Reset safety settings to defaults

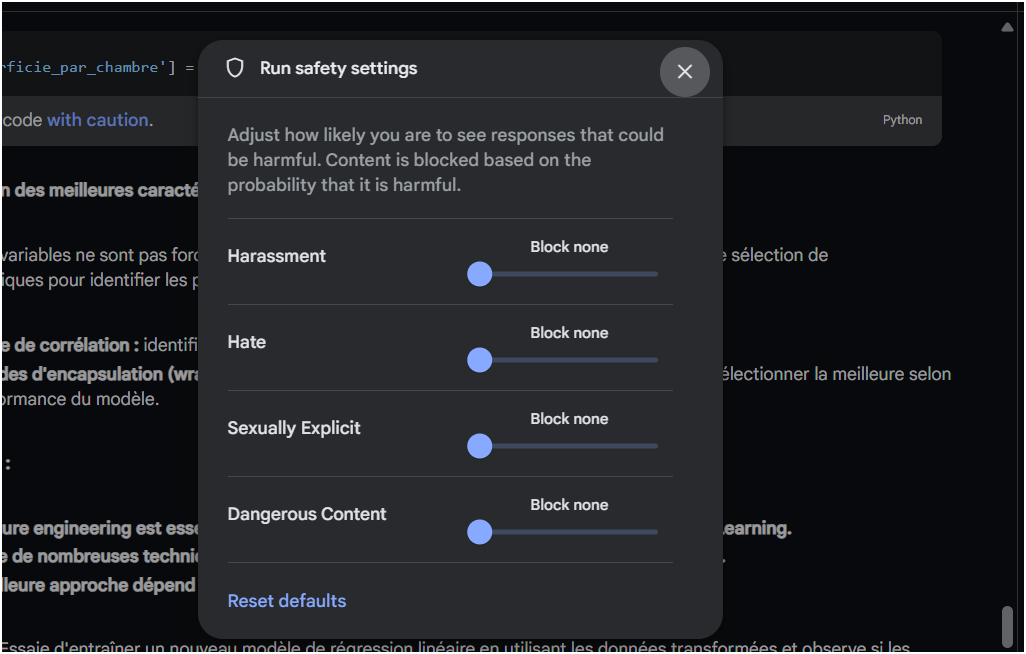(x=287, y=601)
